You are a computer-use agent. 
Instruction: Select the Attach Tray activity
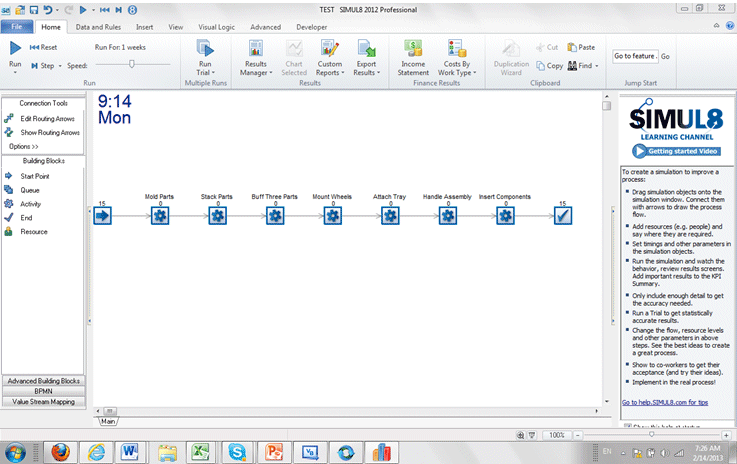(x=390, y=216)
